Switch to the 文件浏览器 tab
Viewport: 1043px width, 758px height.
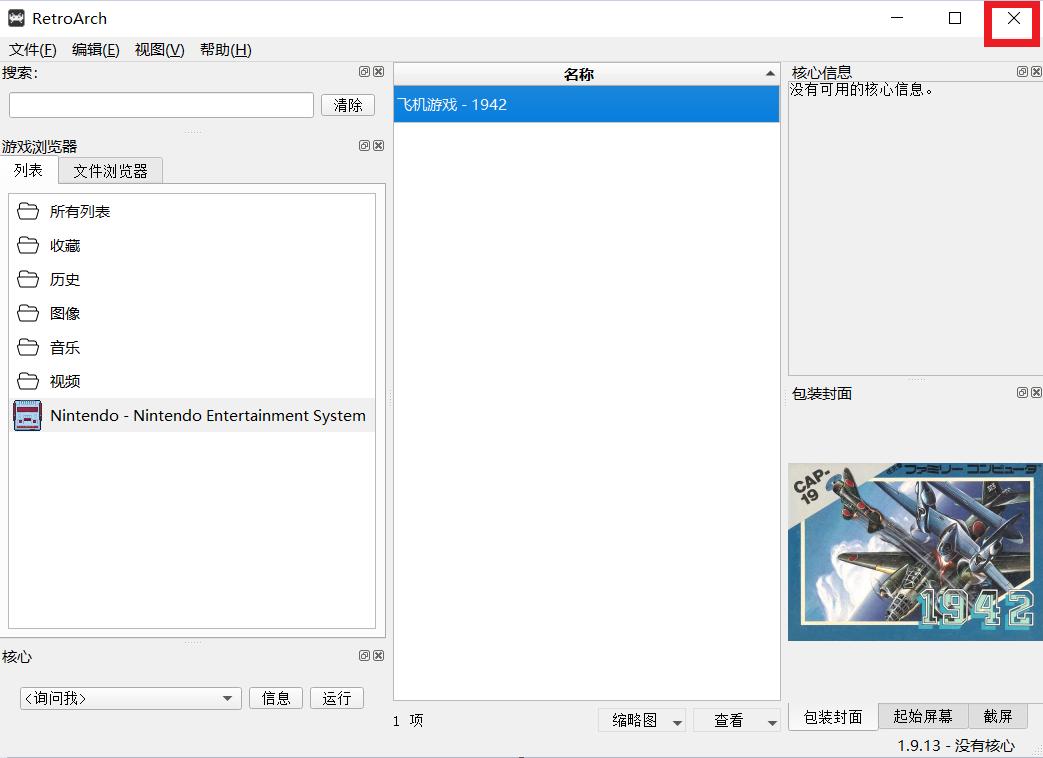point(109,170)
